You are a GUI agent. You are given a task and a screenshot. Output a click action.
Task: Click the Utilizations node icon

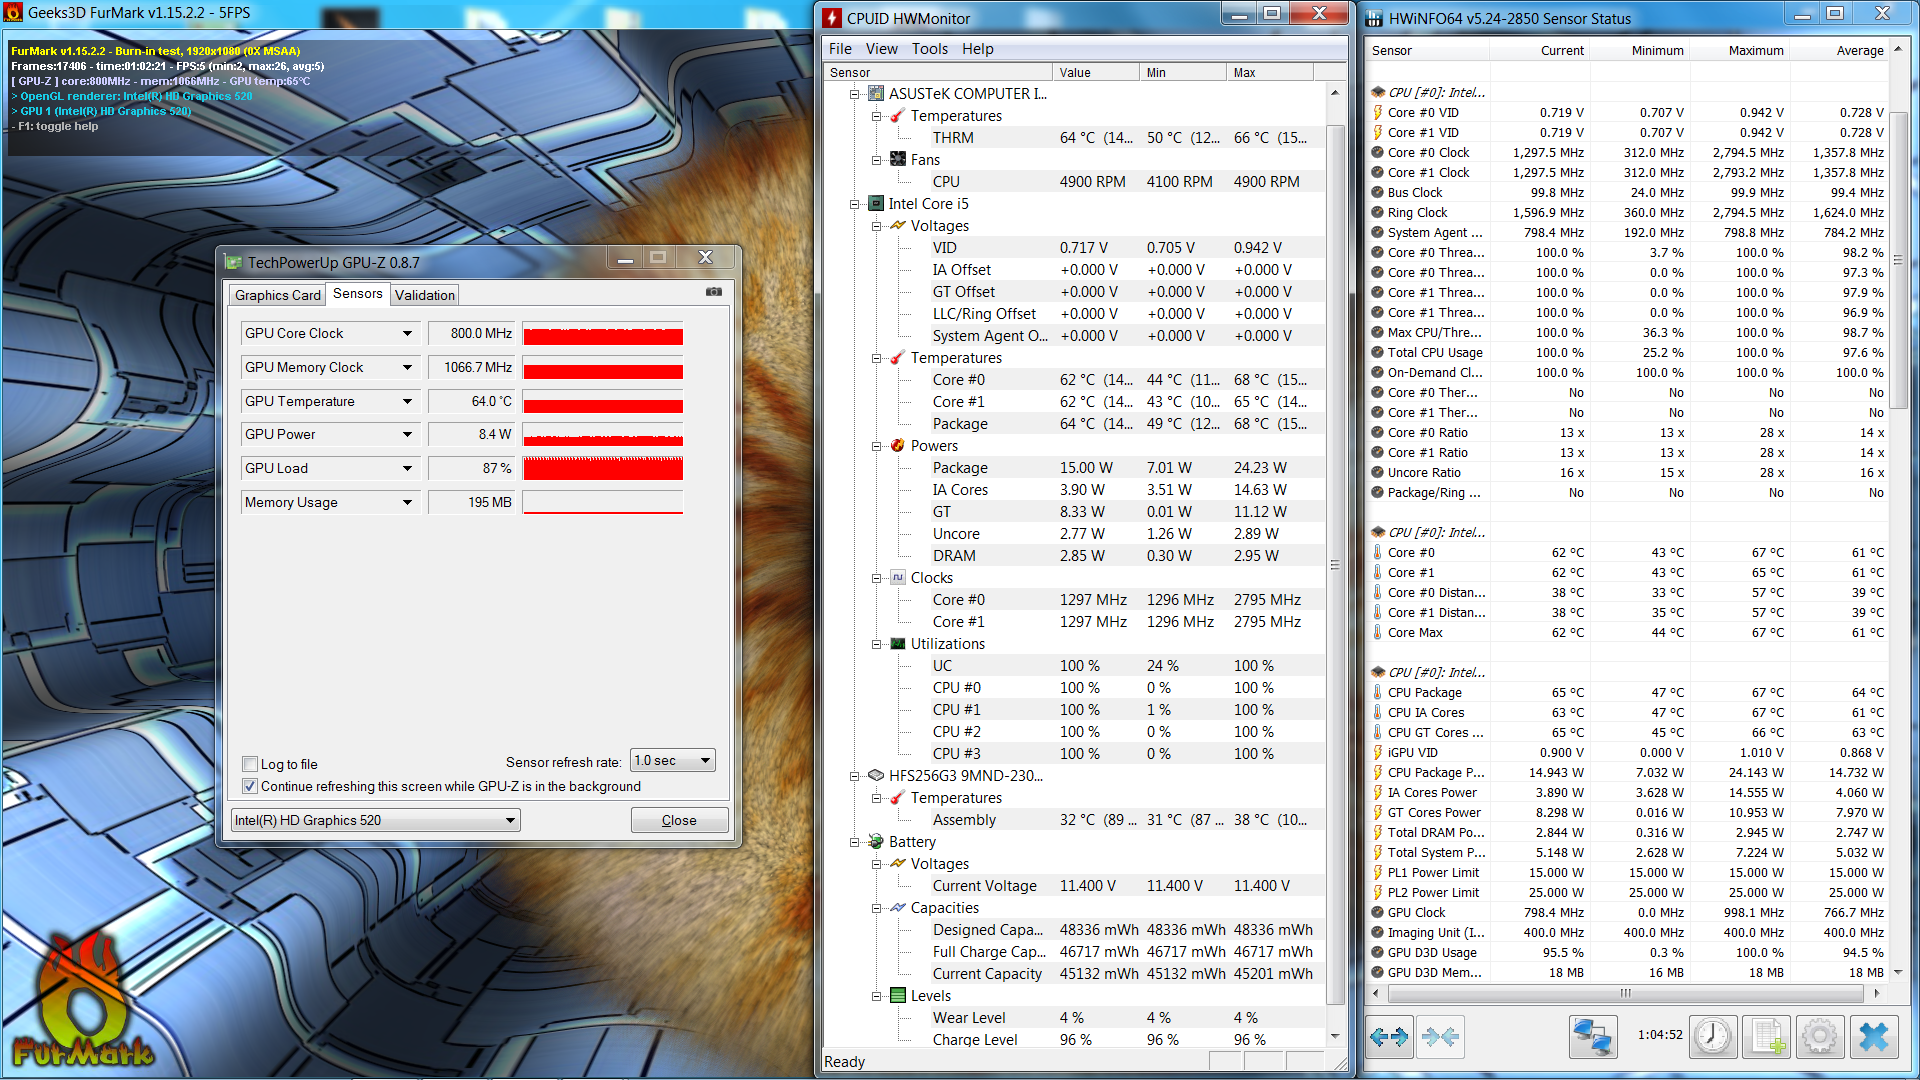898,643
